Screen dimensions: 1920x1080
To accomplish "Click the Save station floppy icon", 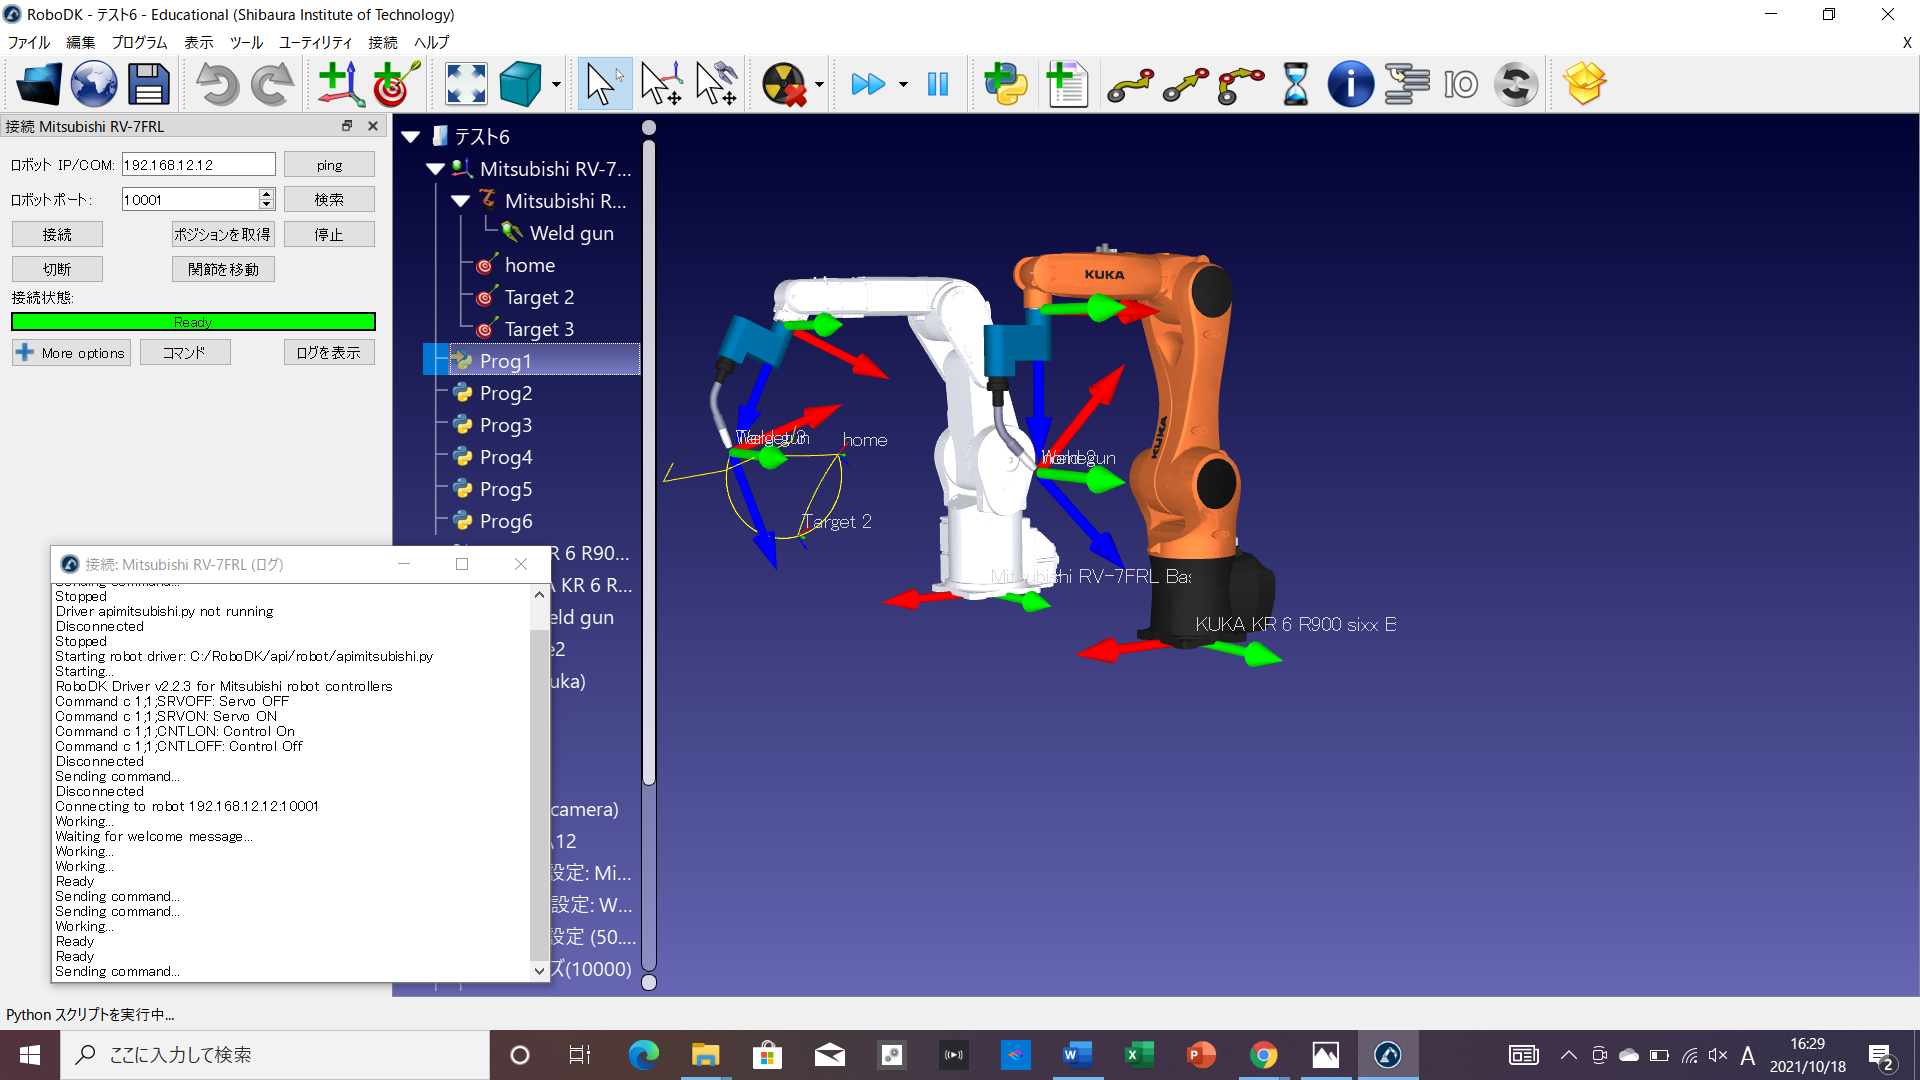I will (x=148, y=84).
